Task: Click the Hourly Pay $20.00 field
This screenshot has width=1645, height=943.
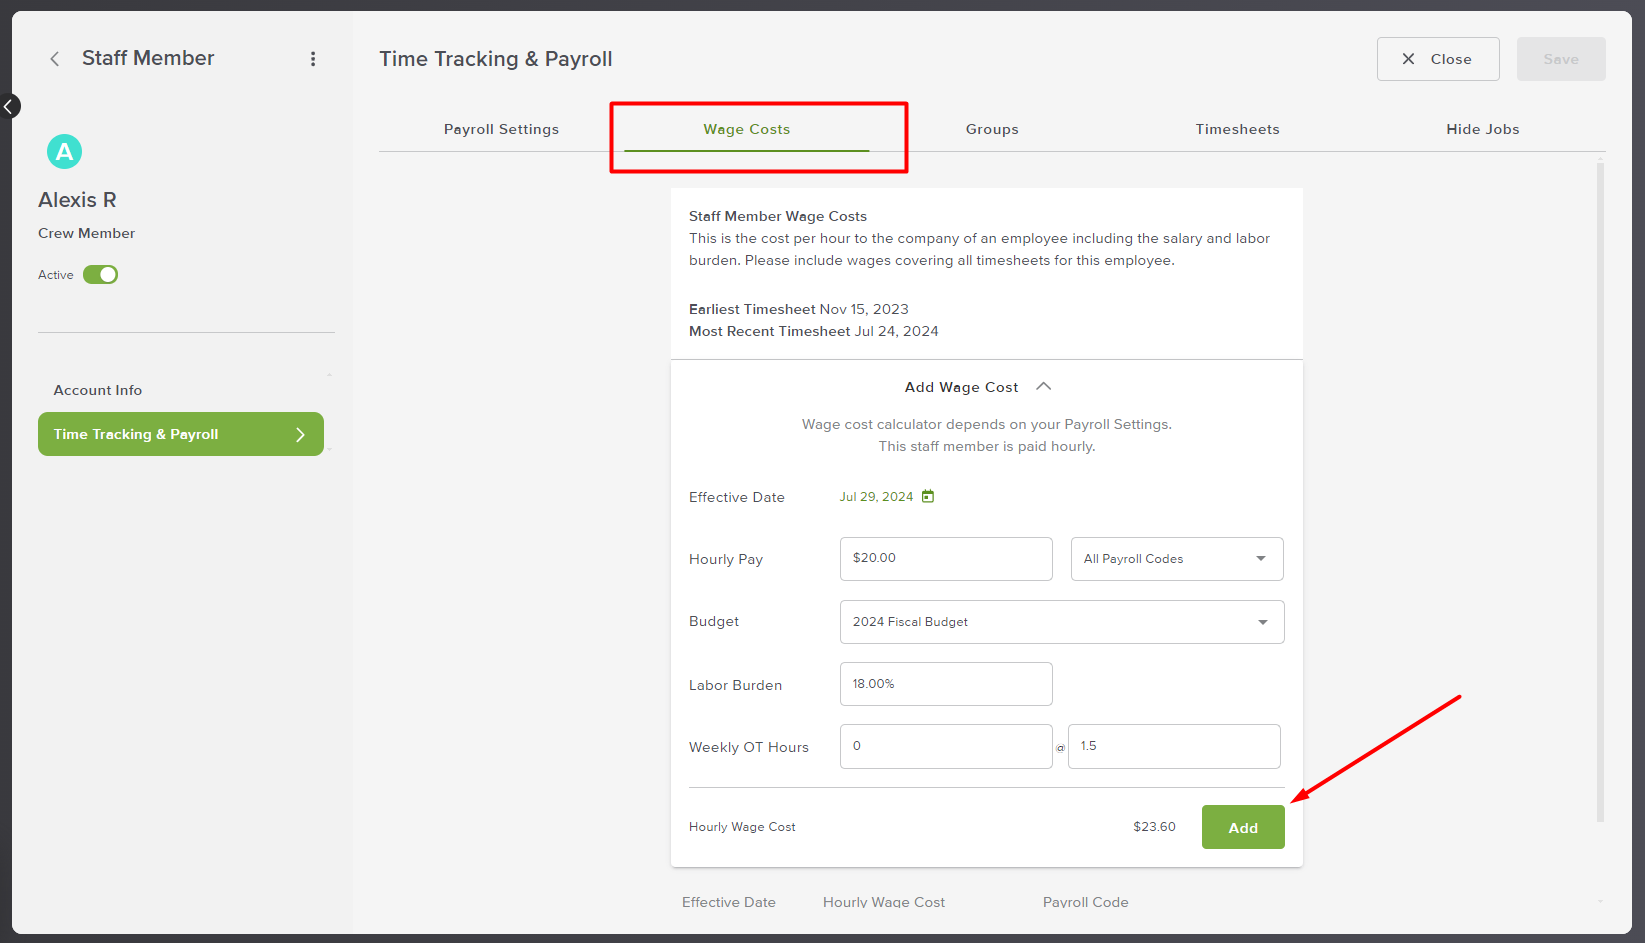Action: (946, 559)
